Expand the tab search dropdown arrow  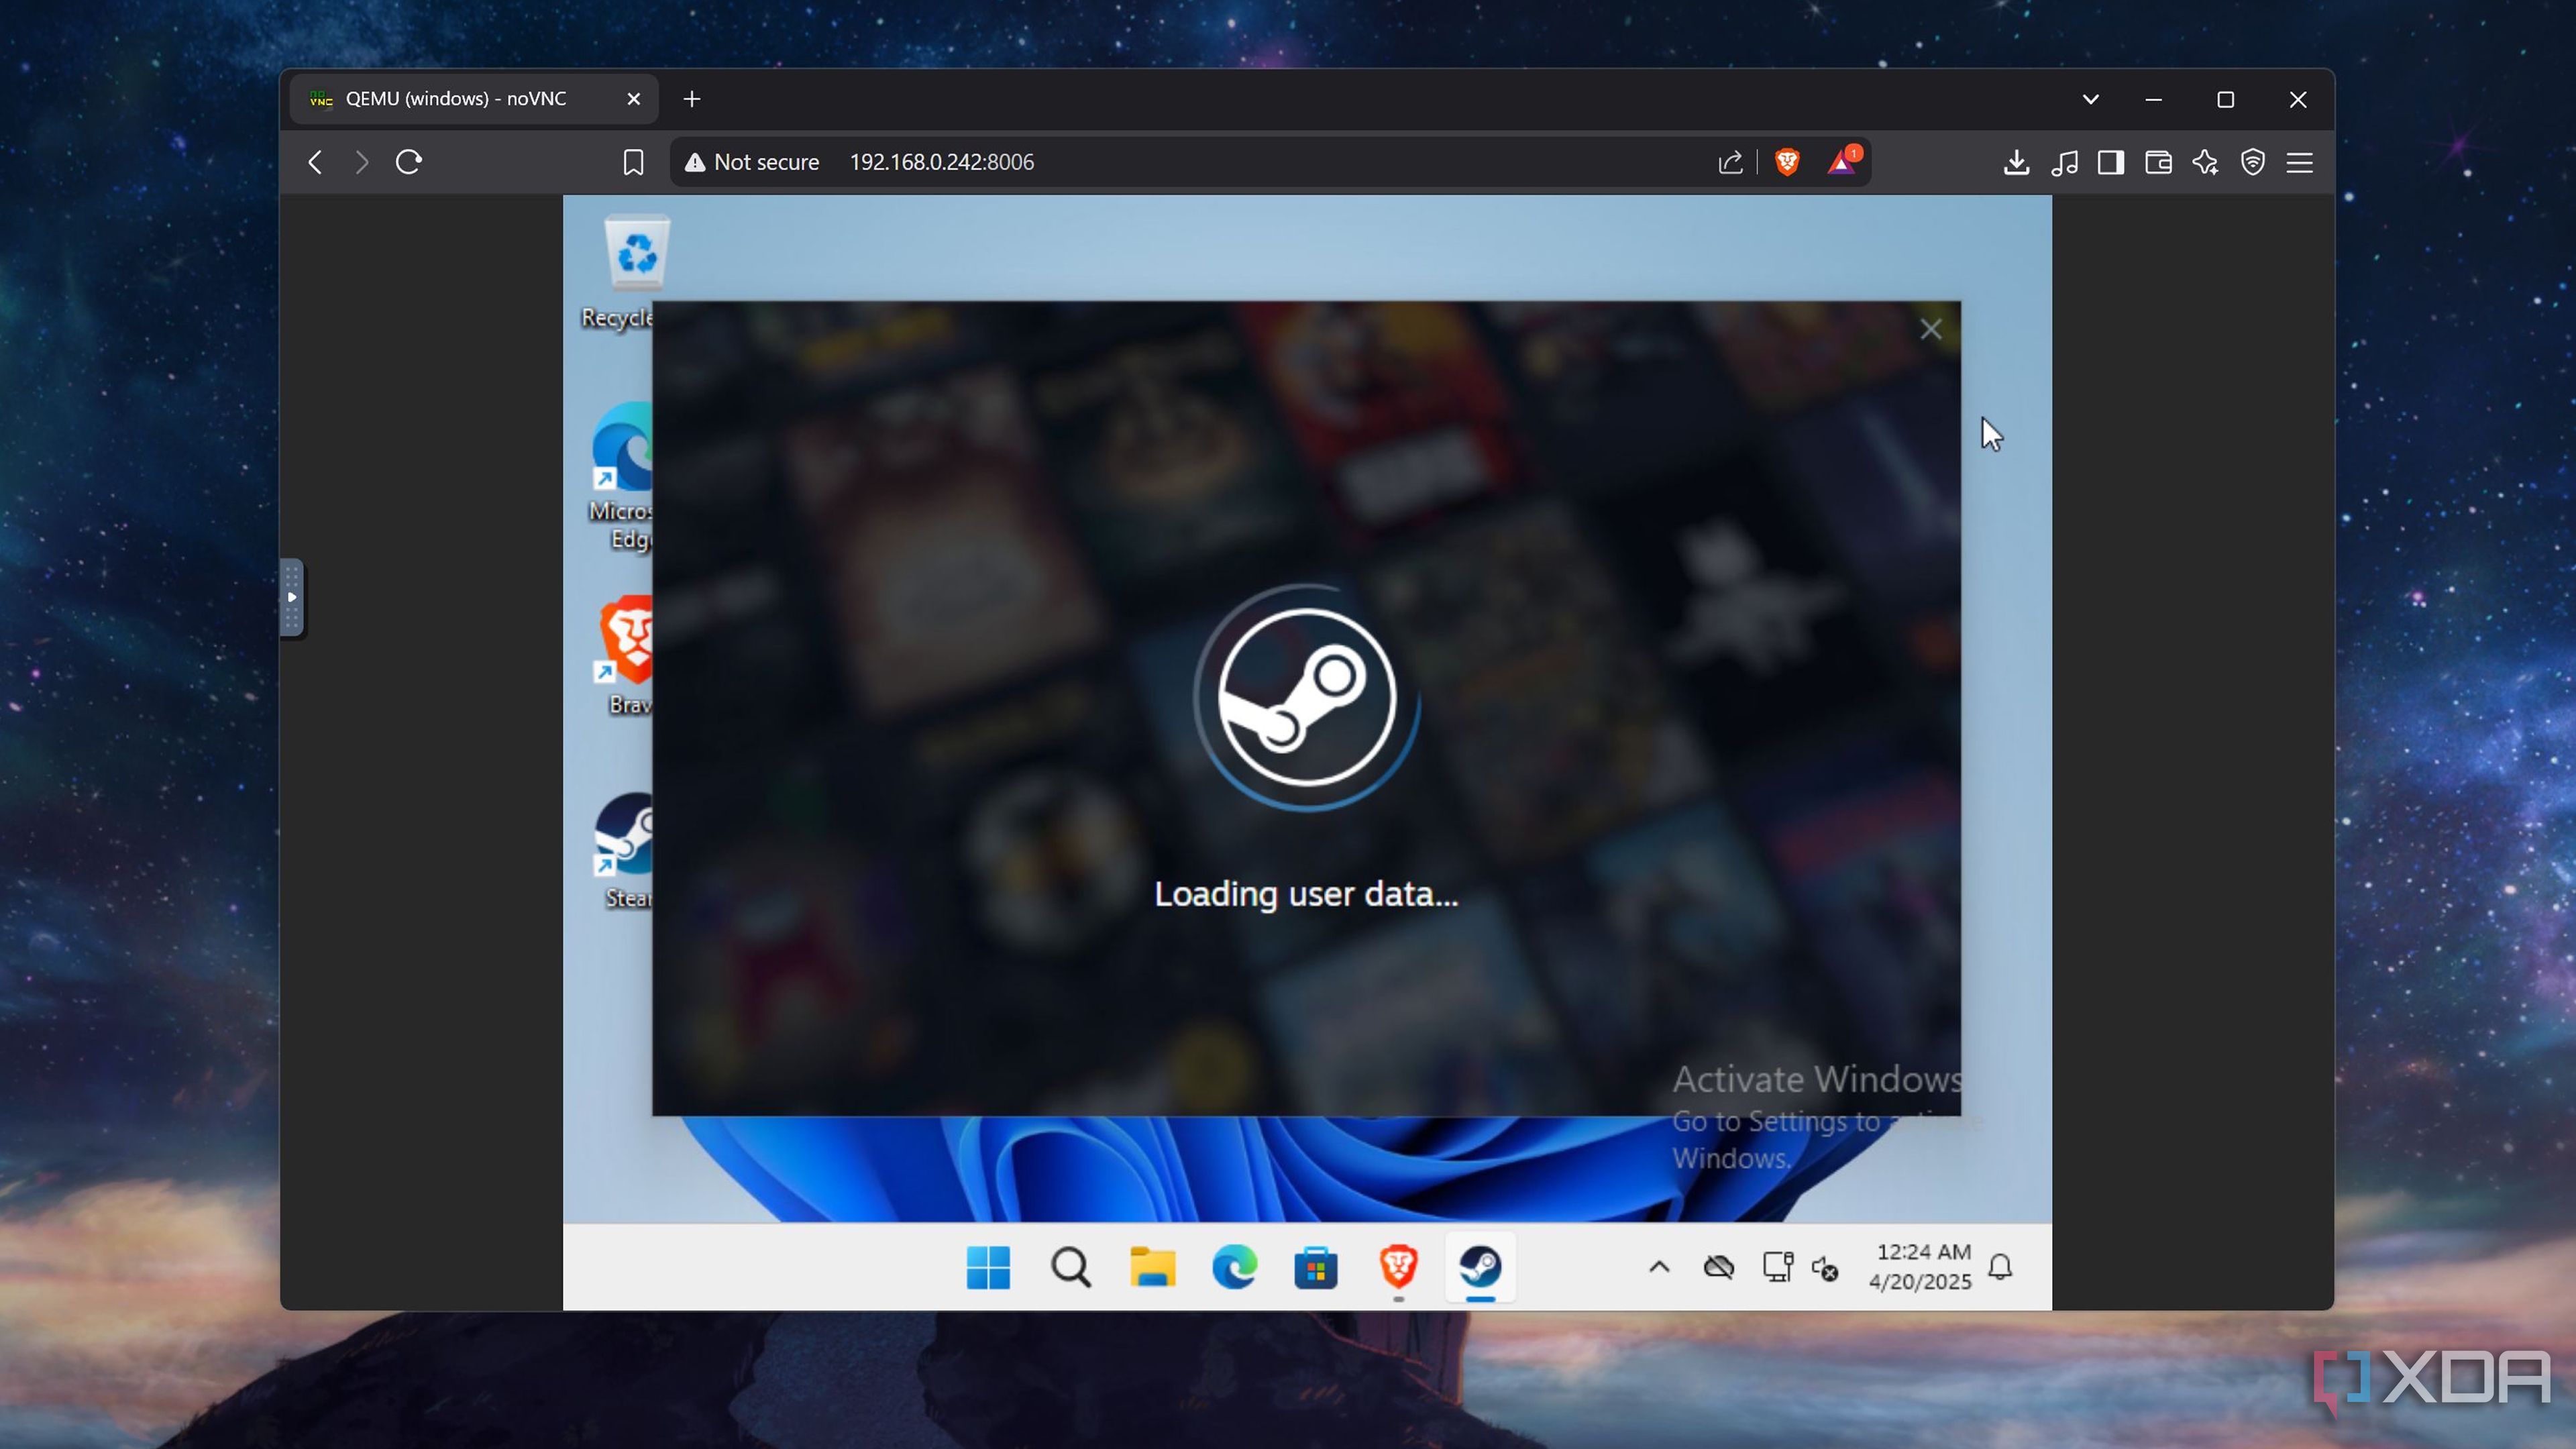click(2090, 99)
